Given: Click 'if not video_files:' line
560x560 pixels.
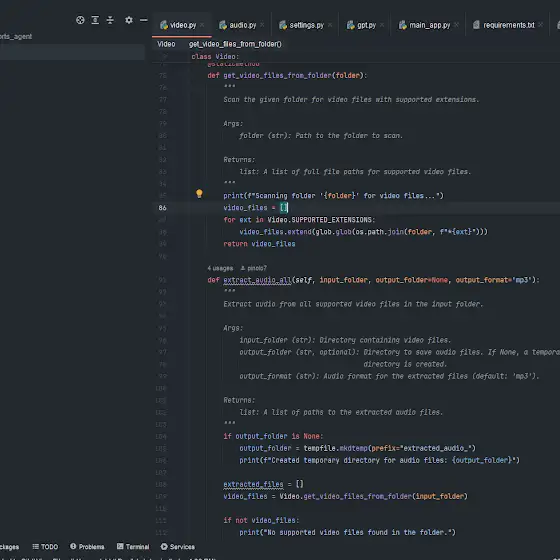Looking at the screenshot, I should [261, 520].
